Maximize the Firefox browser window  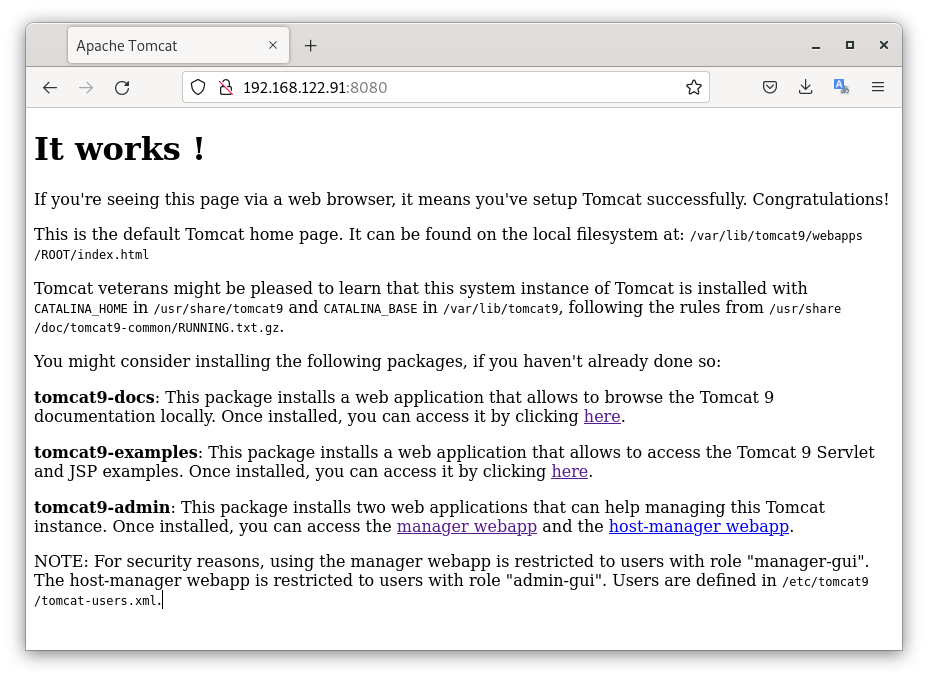point(850,46)
